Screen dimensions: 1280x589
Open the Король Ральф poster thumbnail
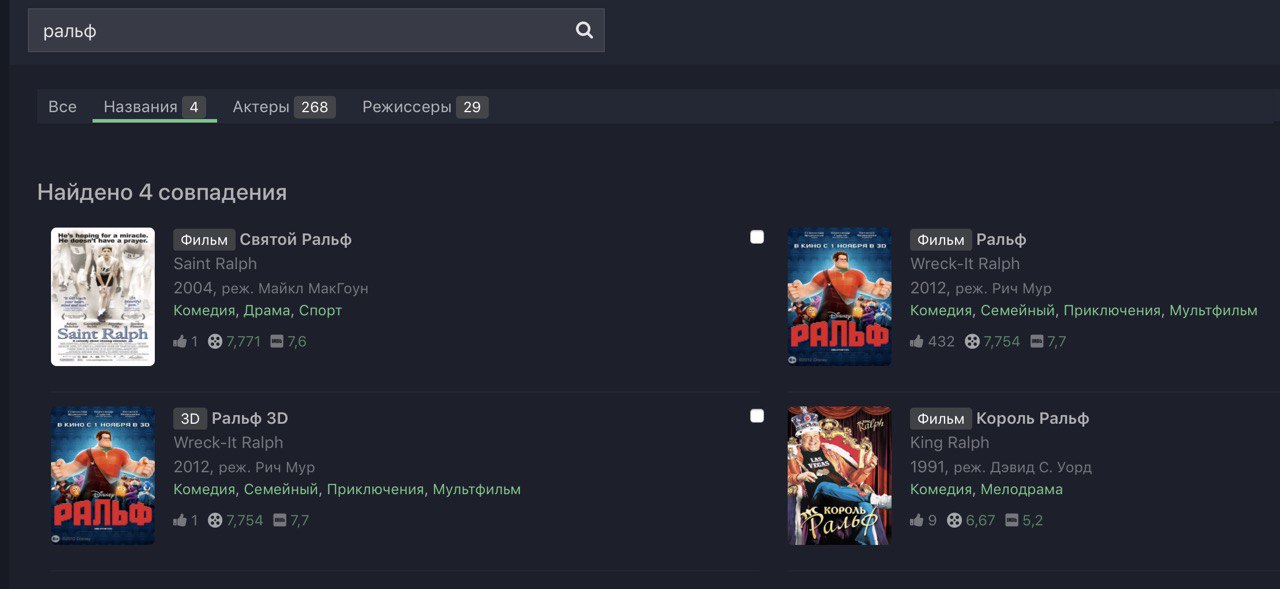click(x=839, y=476)
